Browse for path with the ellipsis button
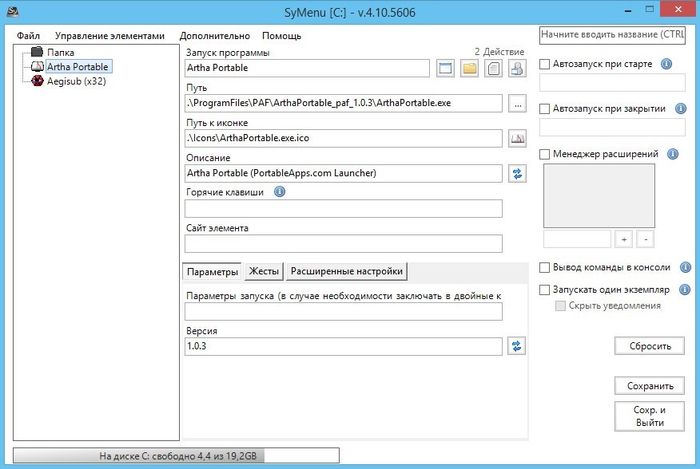The height and width of the screenshot is (469, 700). coord(517,104)
